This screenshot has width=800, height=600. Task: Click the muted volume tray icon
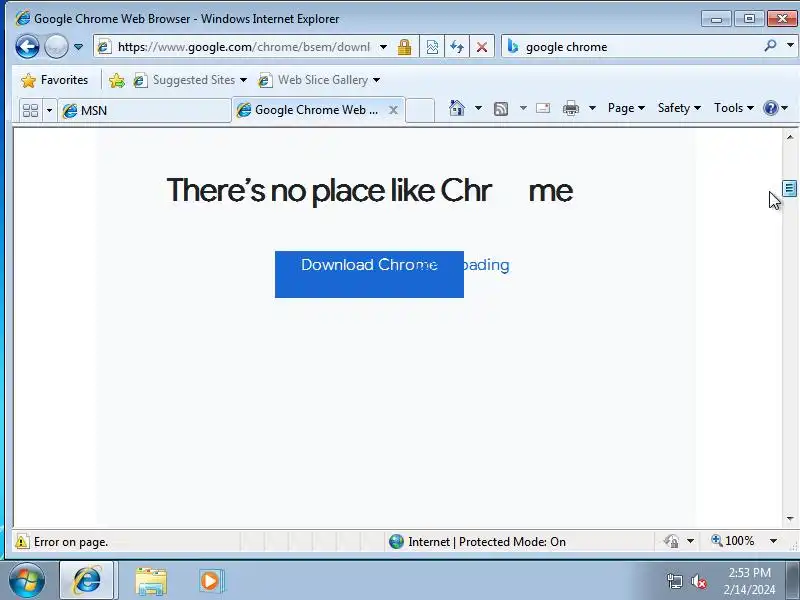pyautogui.click(x=698, y=581)
